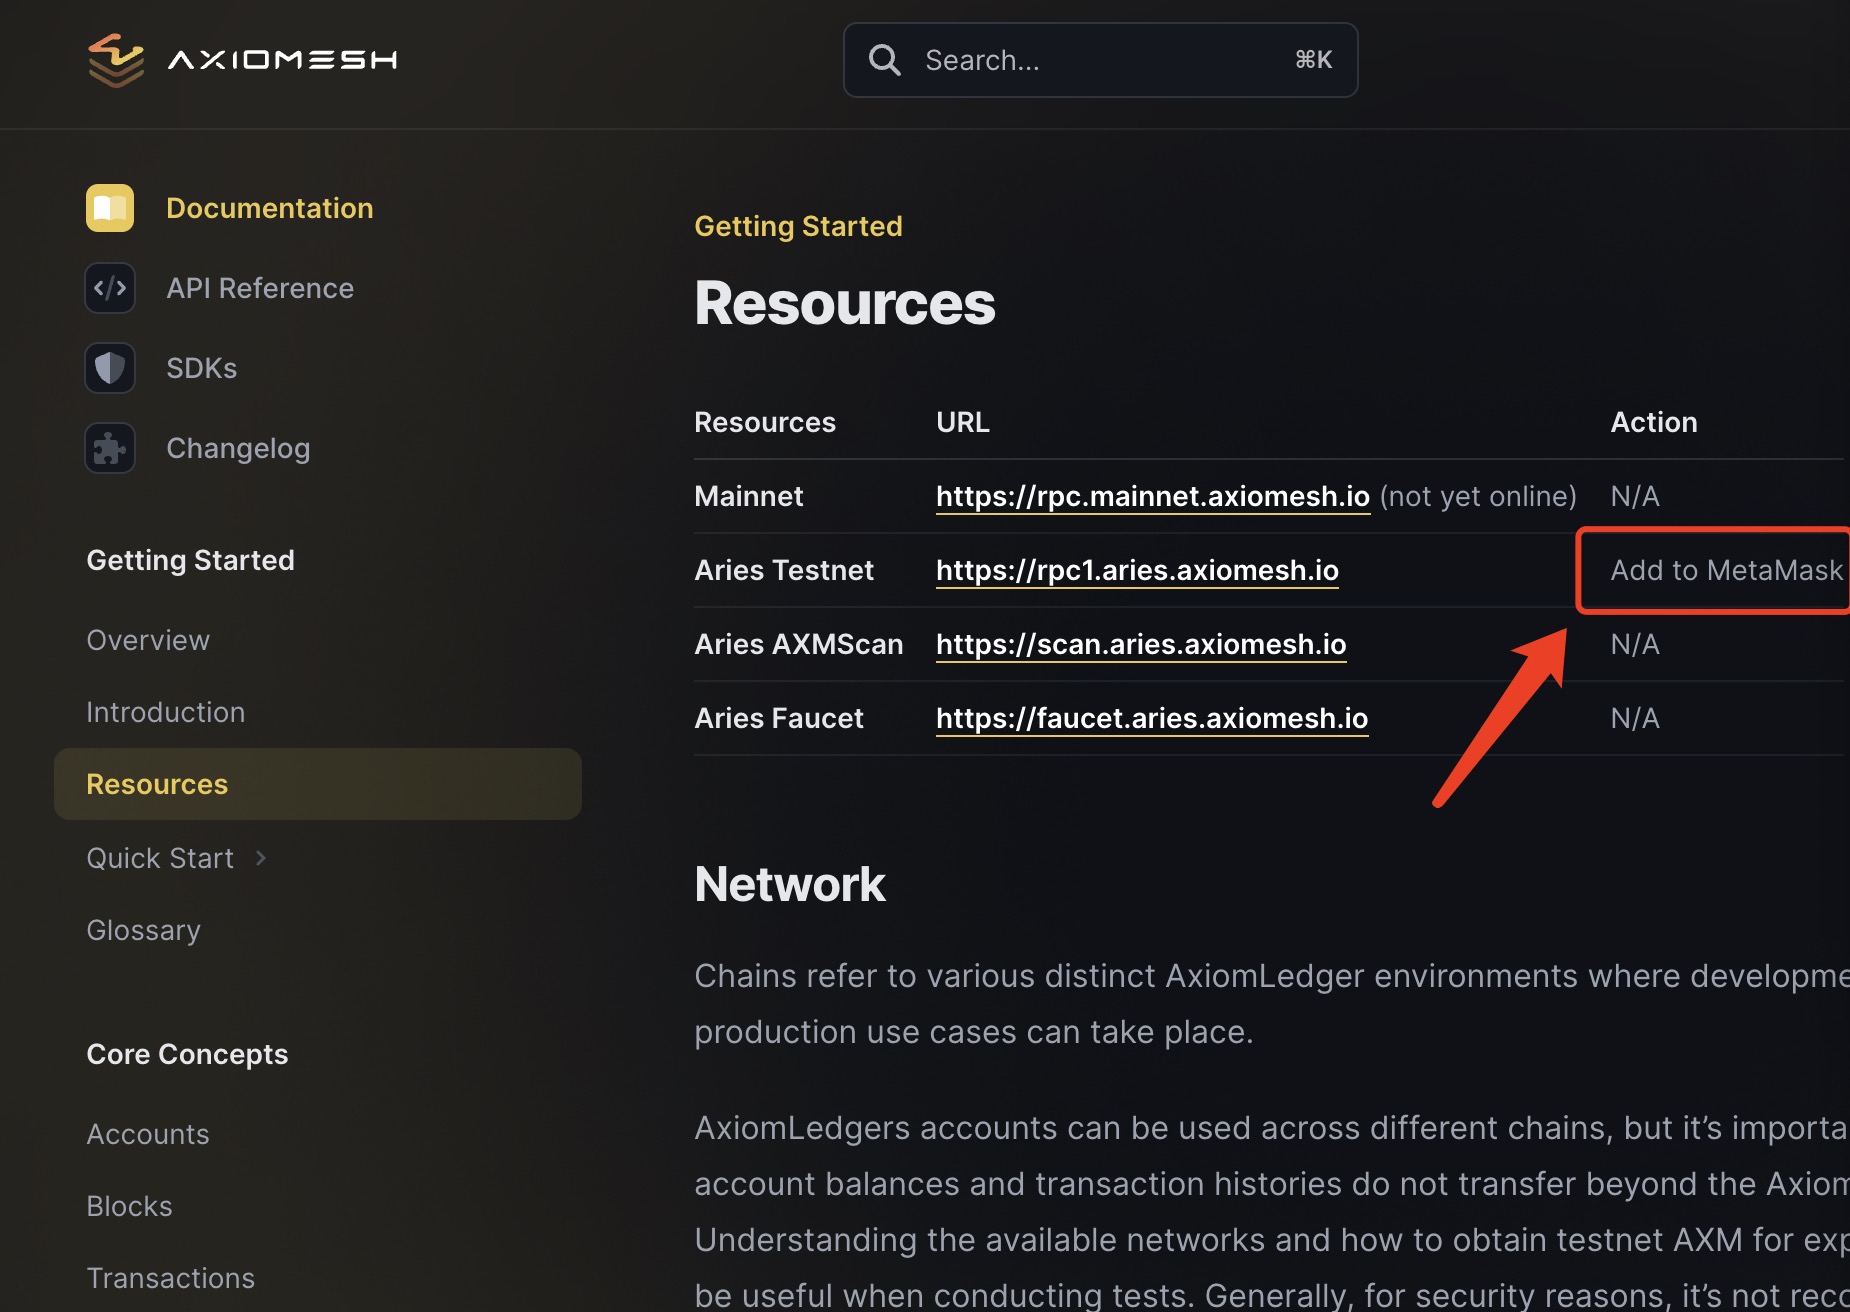The image size is (1850, 1312).
Task: Click the Changelog puzzle icon
Action: pos(110,448)
